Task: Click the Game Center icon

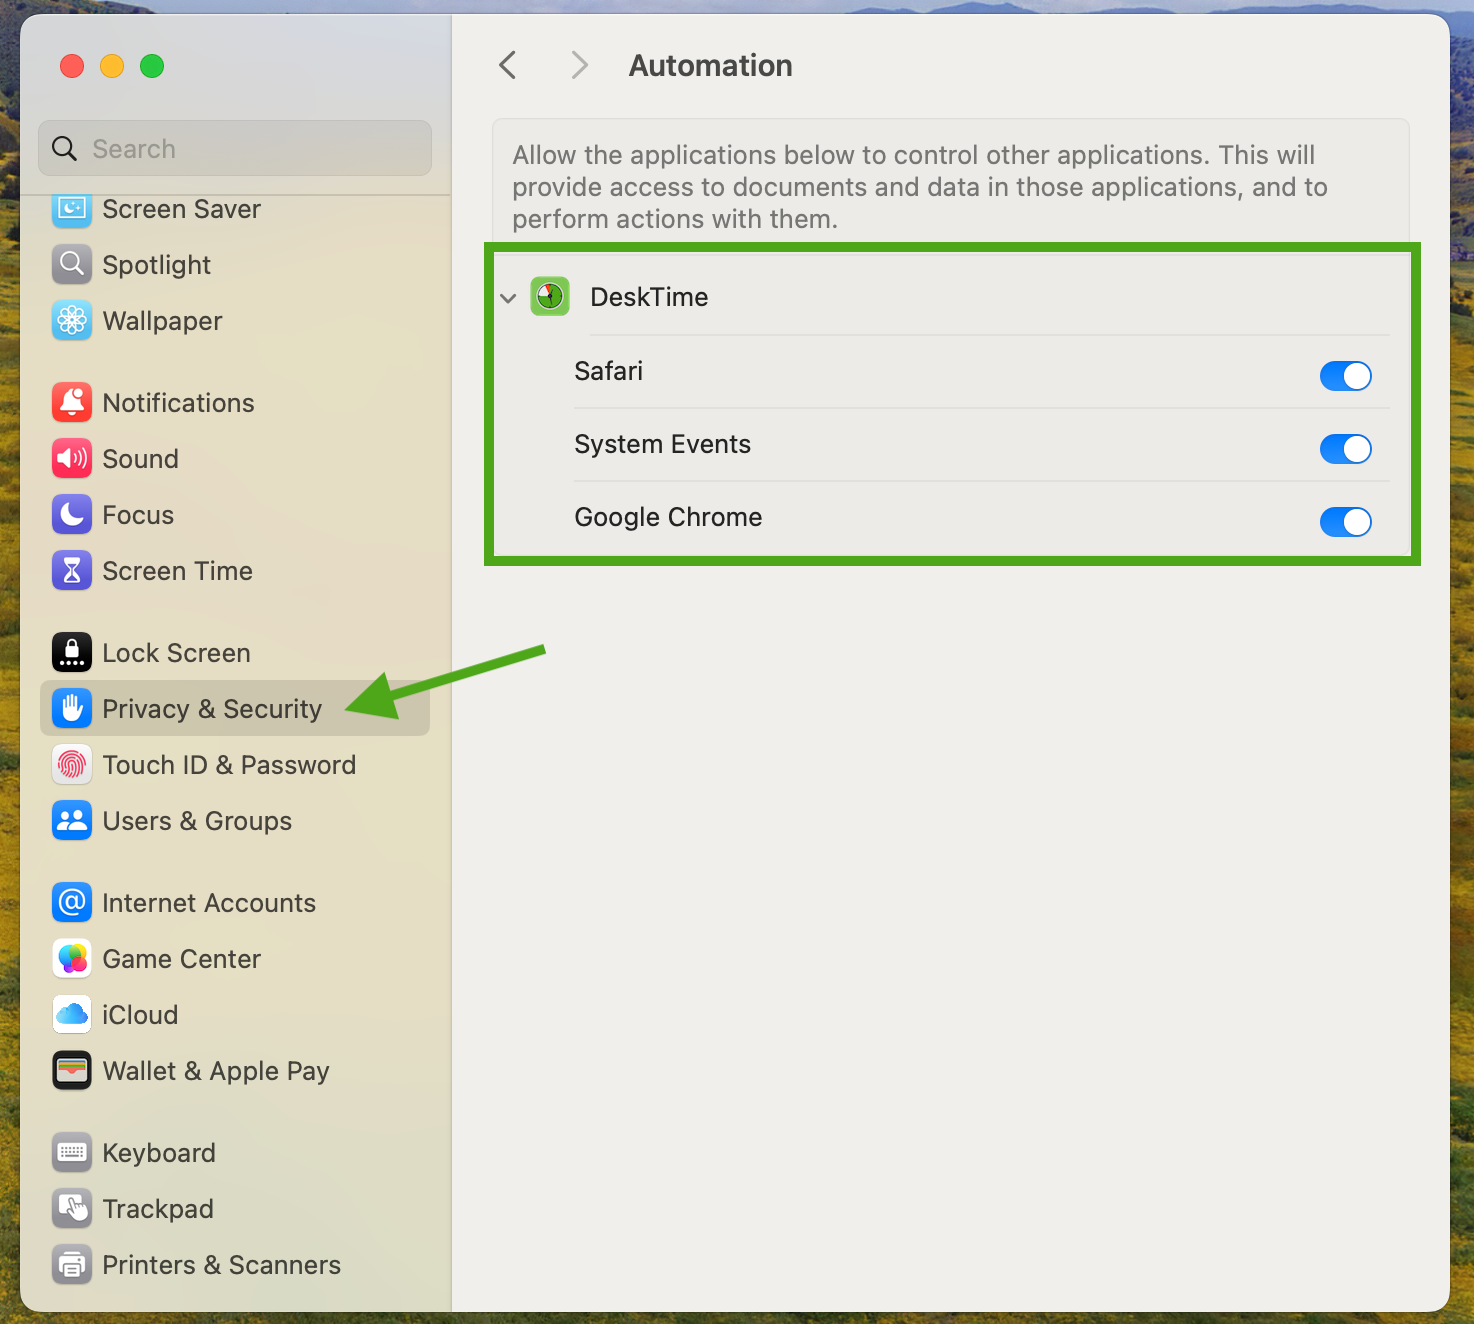Action: pyautogui.click(x=72, y=959)
